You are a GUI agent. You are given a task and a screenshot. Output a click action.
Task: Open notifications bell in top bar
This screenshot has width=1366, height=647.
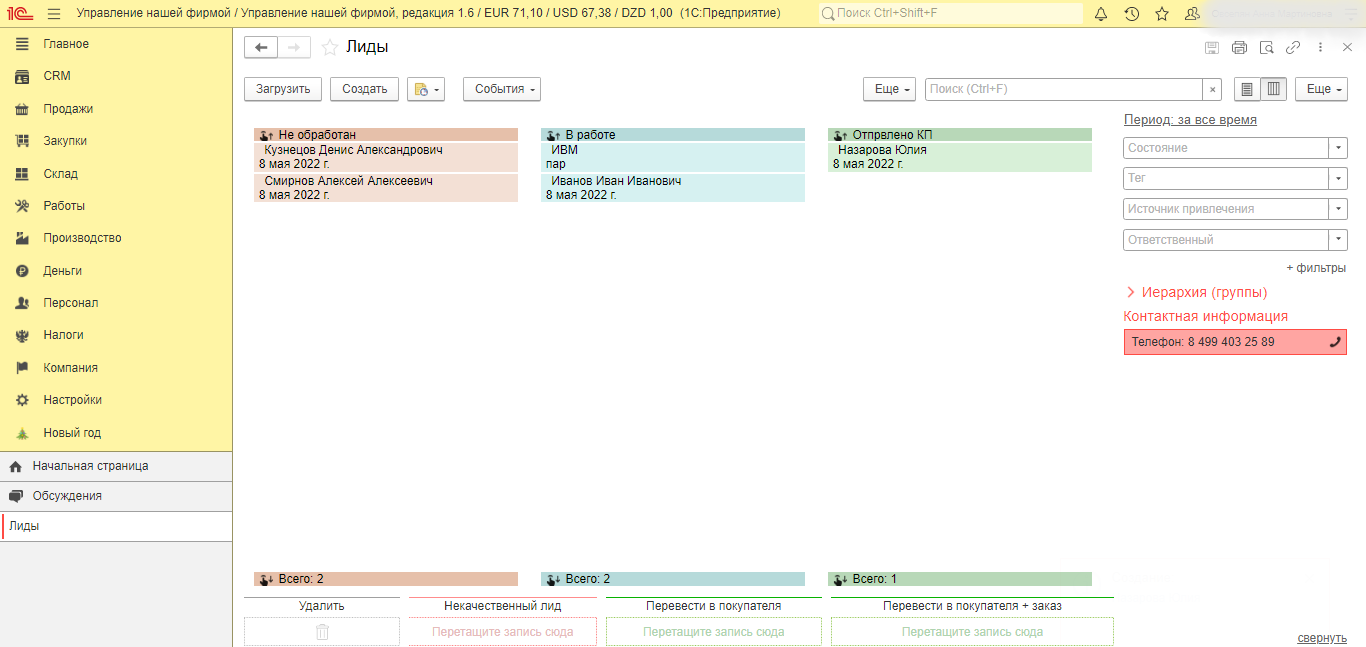(1101, 14)
